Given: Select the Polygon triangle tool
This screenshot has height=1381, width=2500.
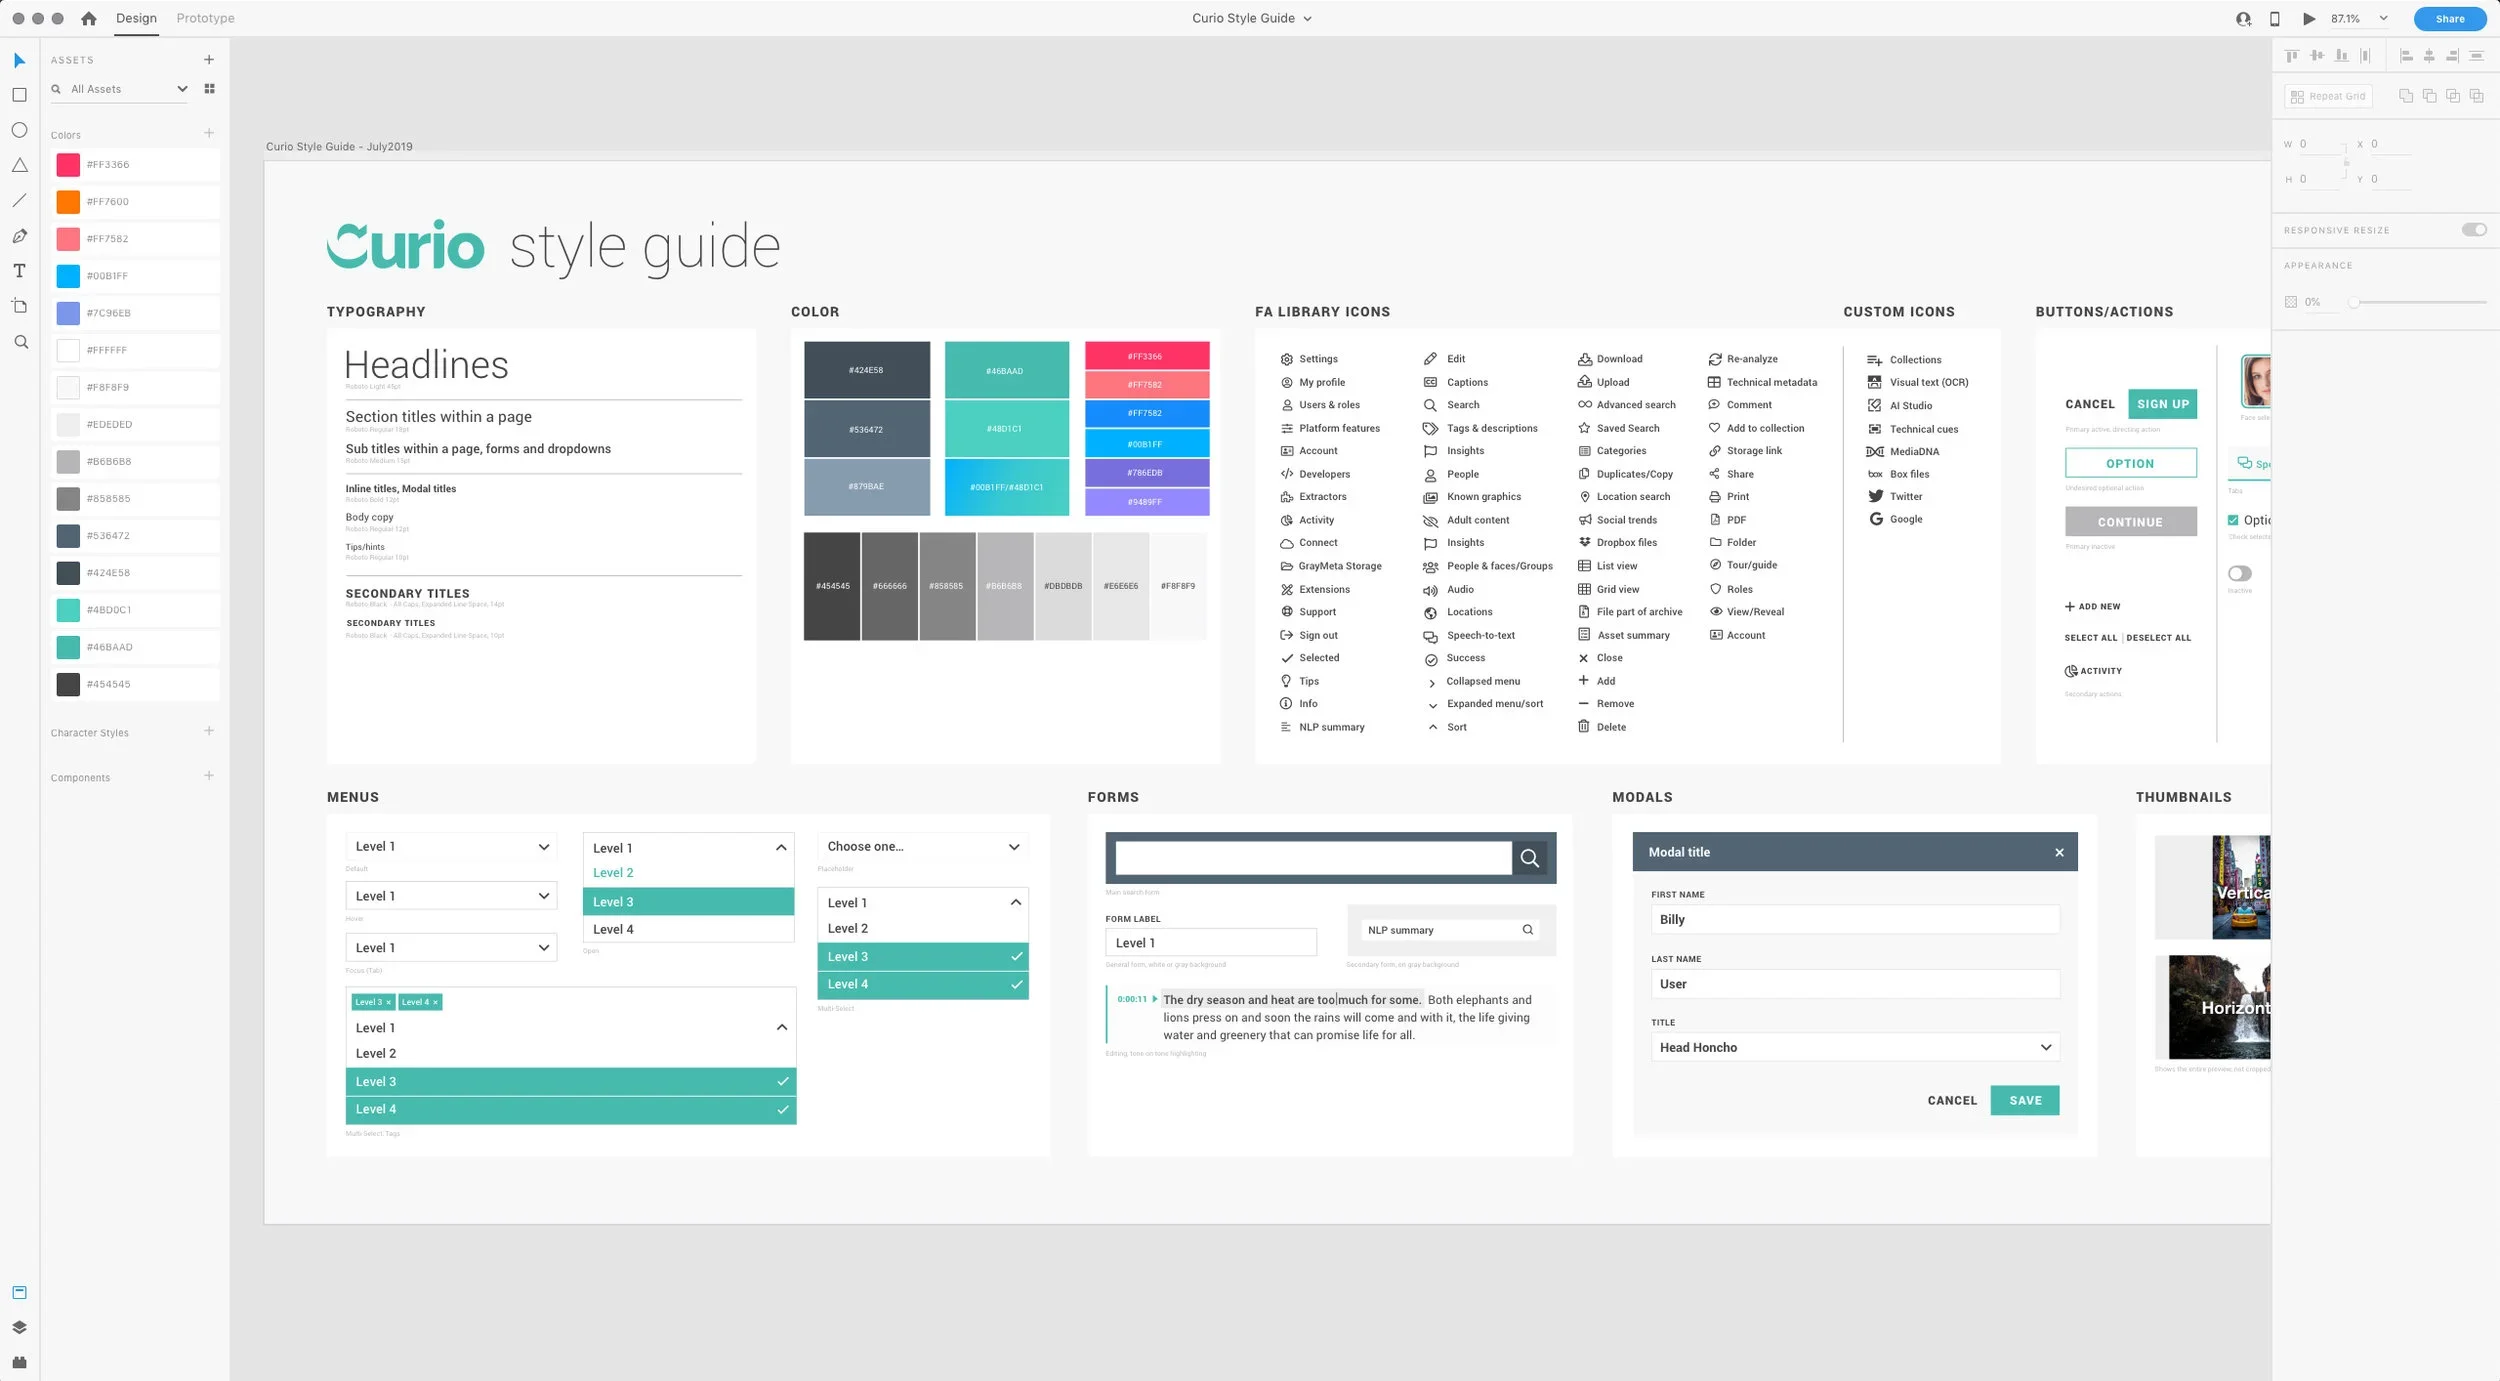Looking at the screenshot, I should pos(19,165).
